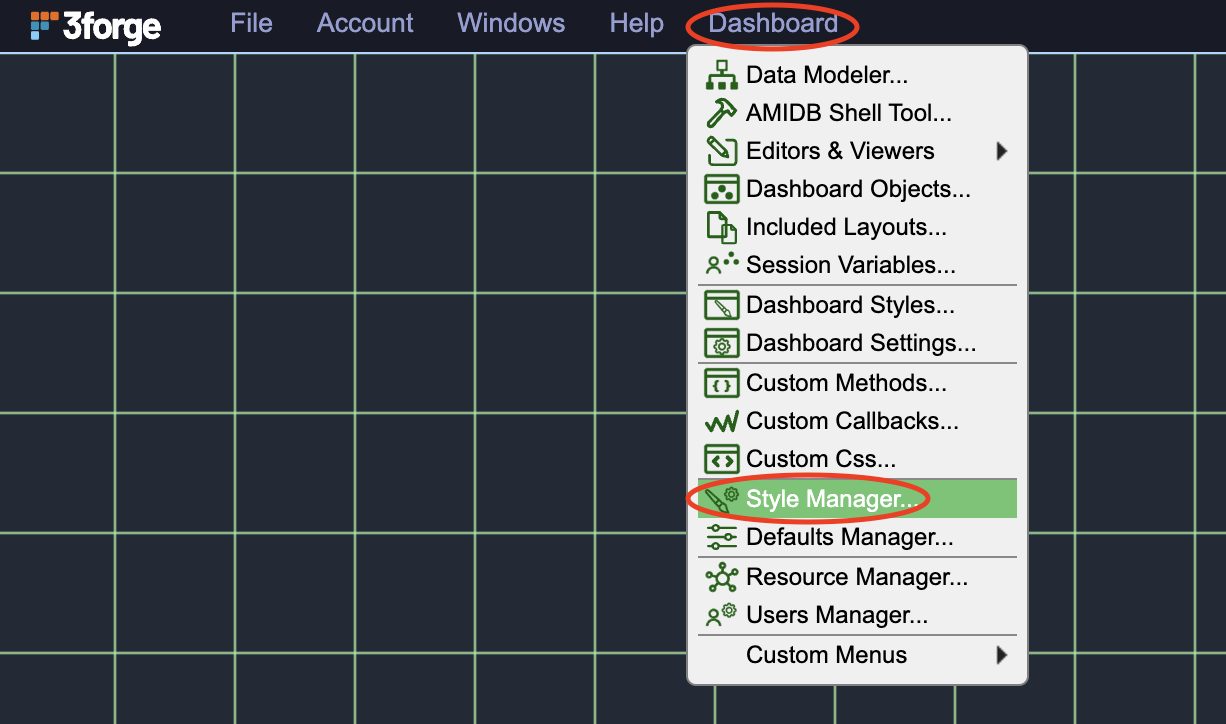Click the Dashboard Styles brush icon
Viewport: 1226px width, 724px height.
721,305
